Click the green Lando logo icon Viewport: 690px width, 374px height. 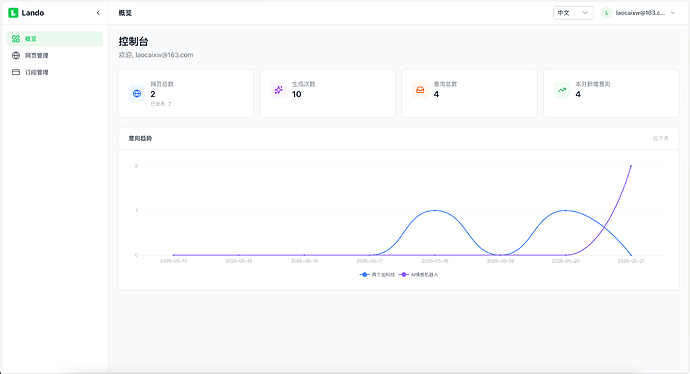pos(13,13)
